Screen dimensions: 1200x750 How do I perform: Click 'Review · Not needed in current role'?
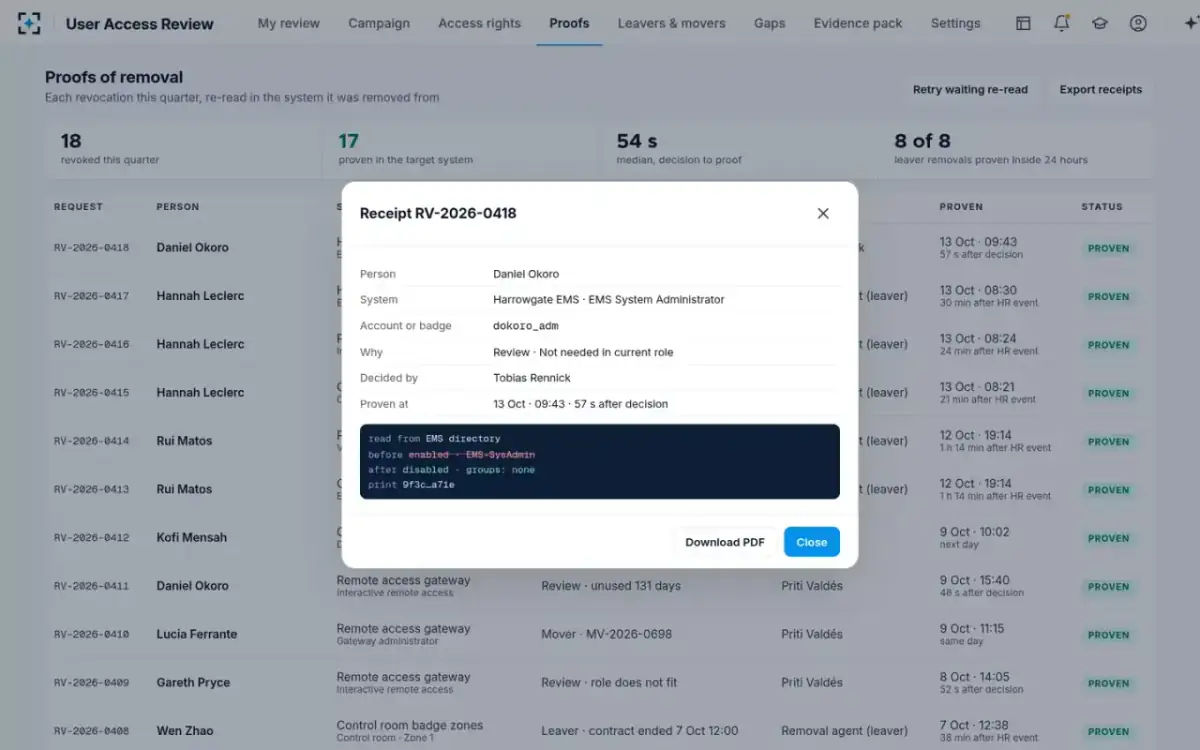583,352
